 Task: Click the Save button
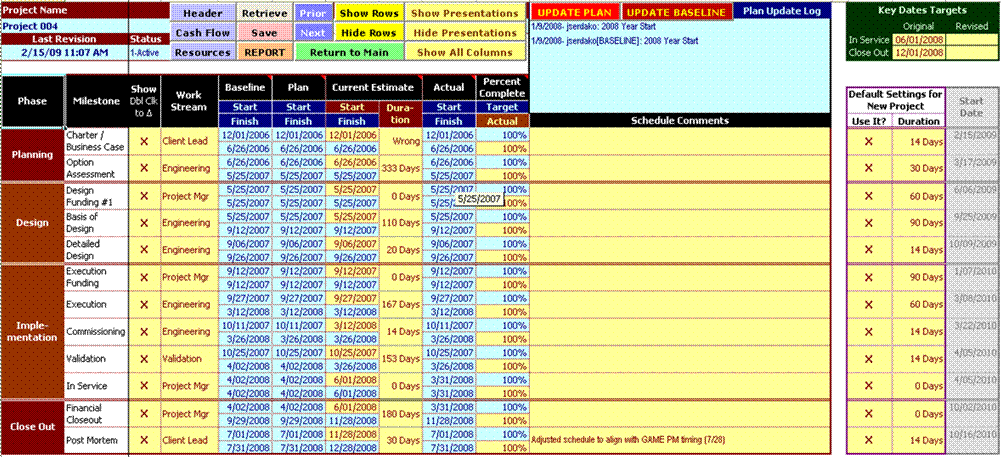click(265, 33)
